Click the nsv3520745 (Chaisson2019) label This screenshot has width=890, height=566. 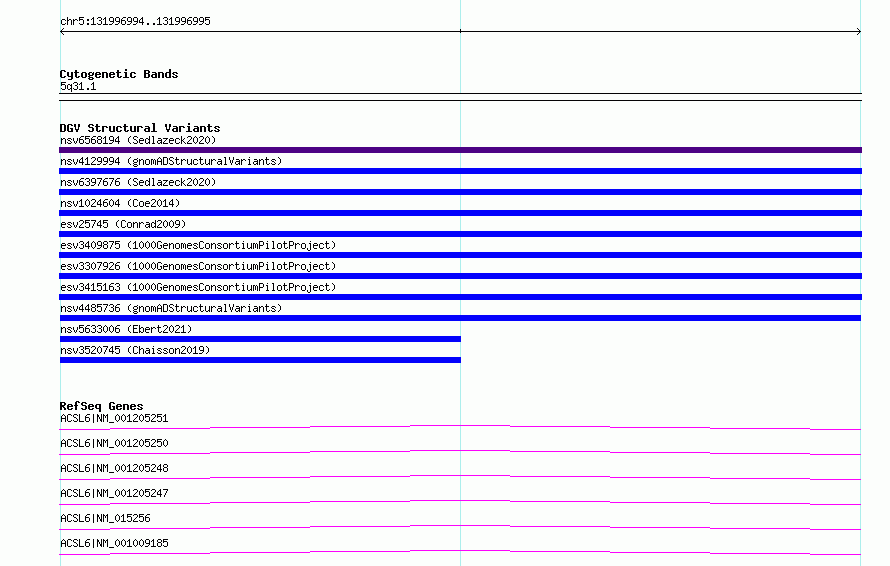click(135, 350)
